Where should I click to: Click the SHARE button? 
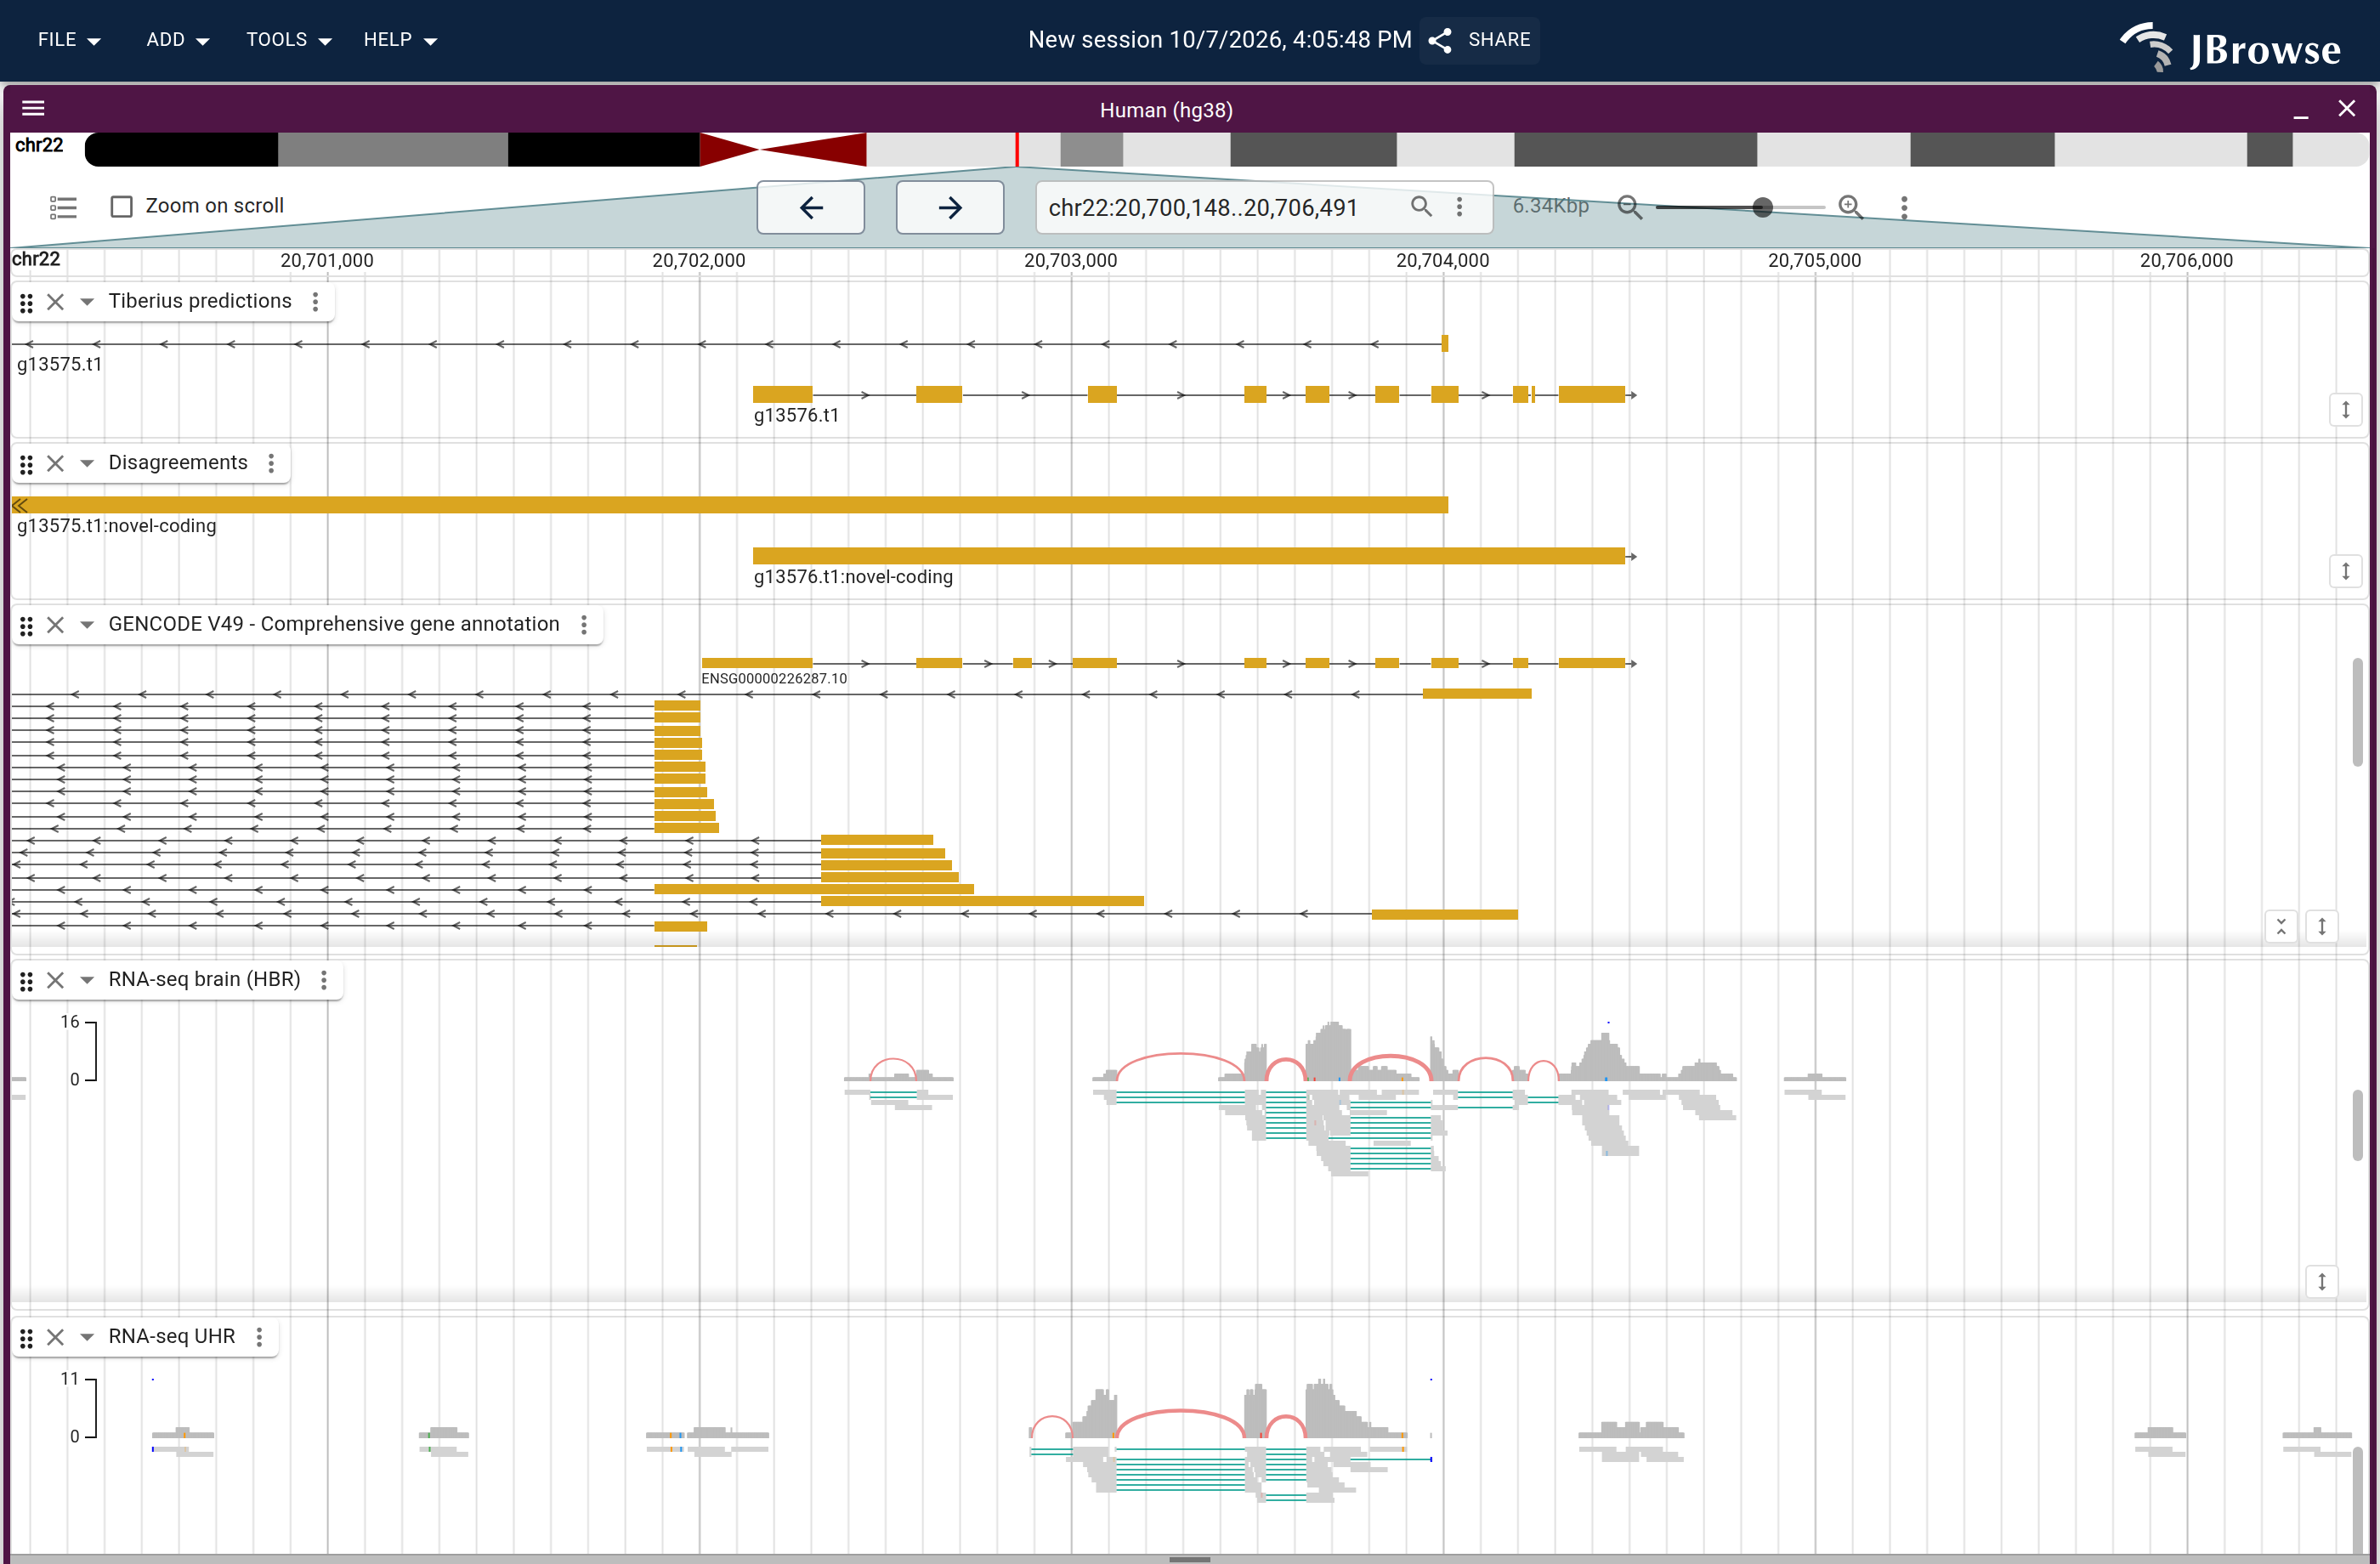point(1480,40)
